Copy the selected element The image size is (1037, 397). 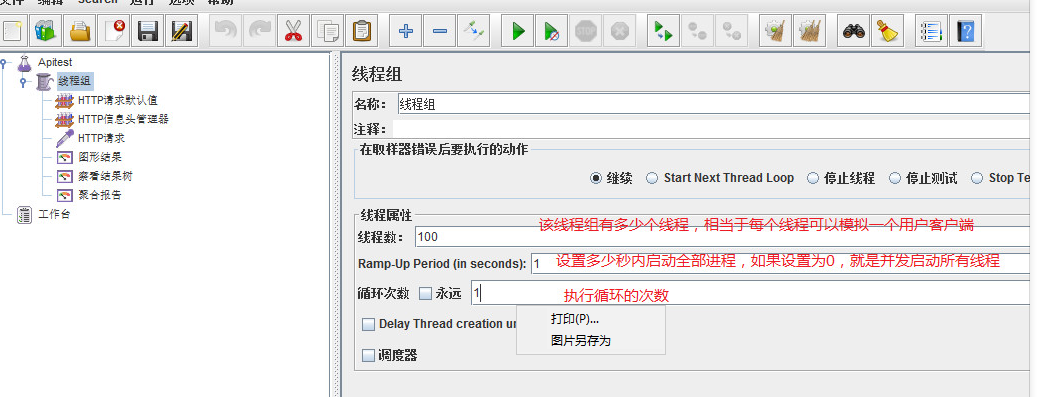tap(327, 31)
